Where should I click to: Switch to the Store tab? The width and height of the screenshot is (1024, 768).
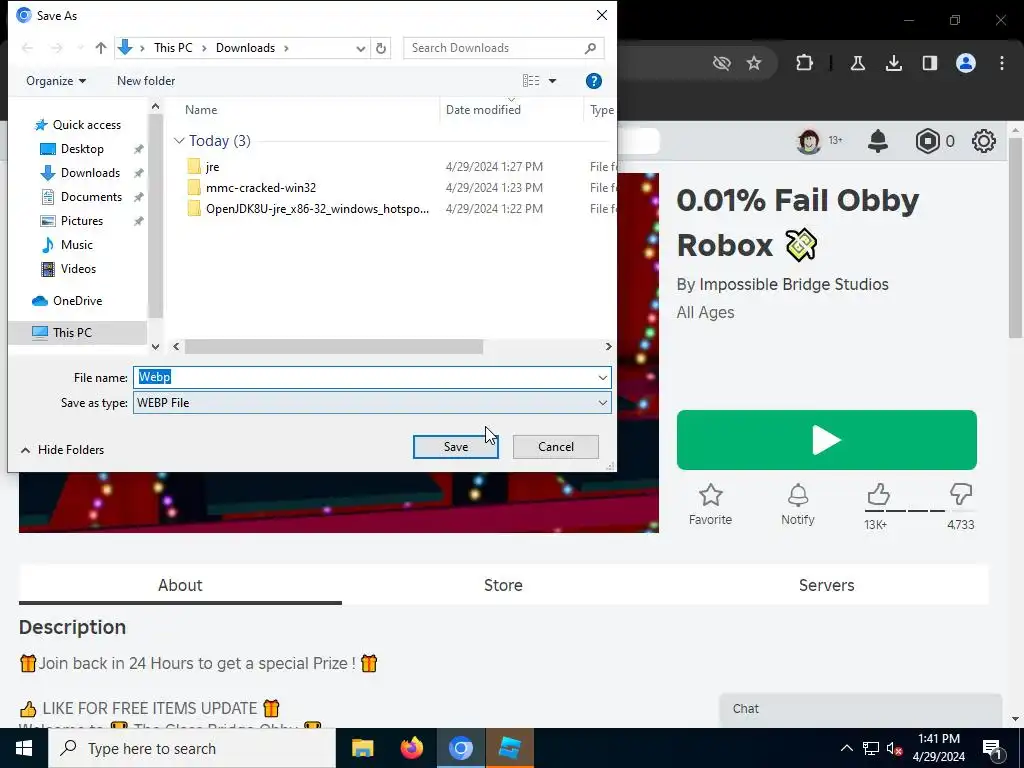click(503, 585)
